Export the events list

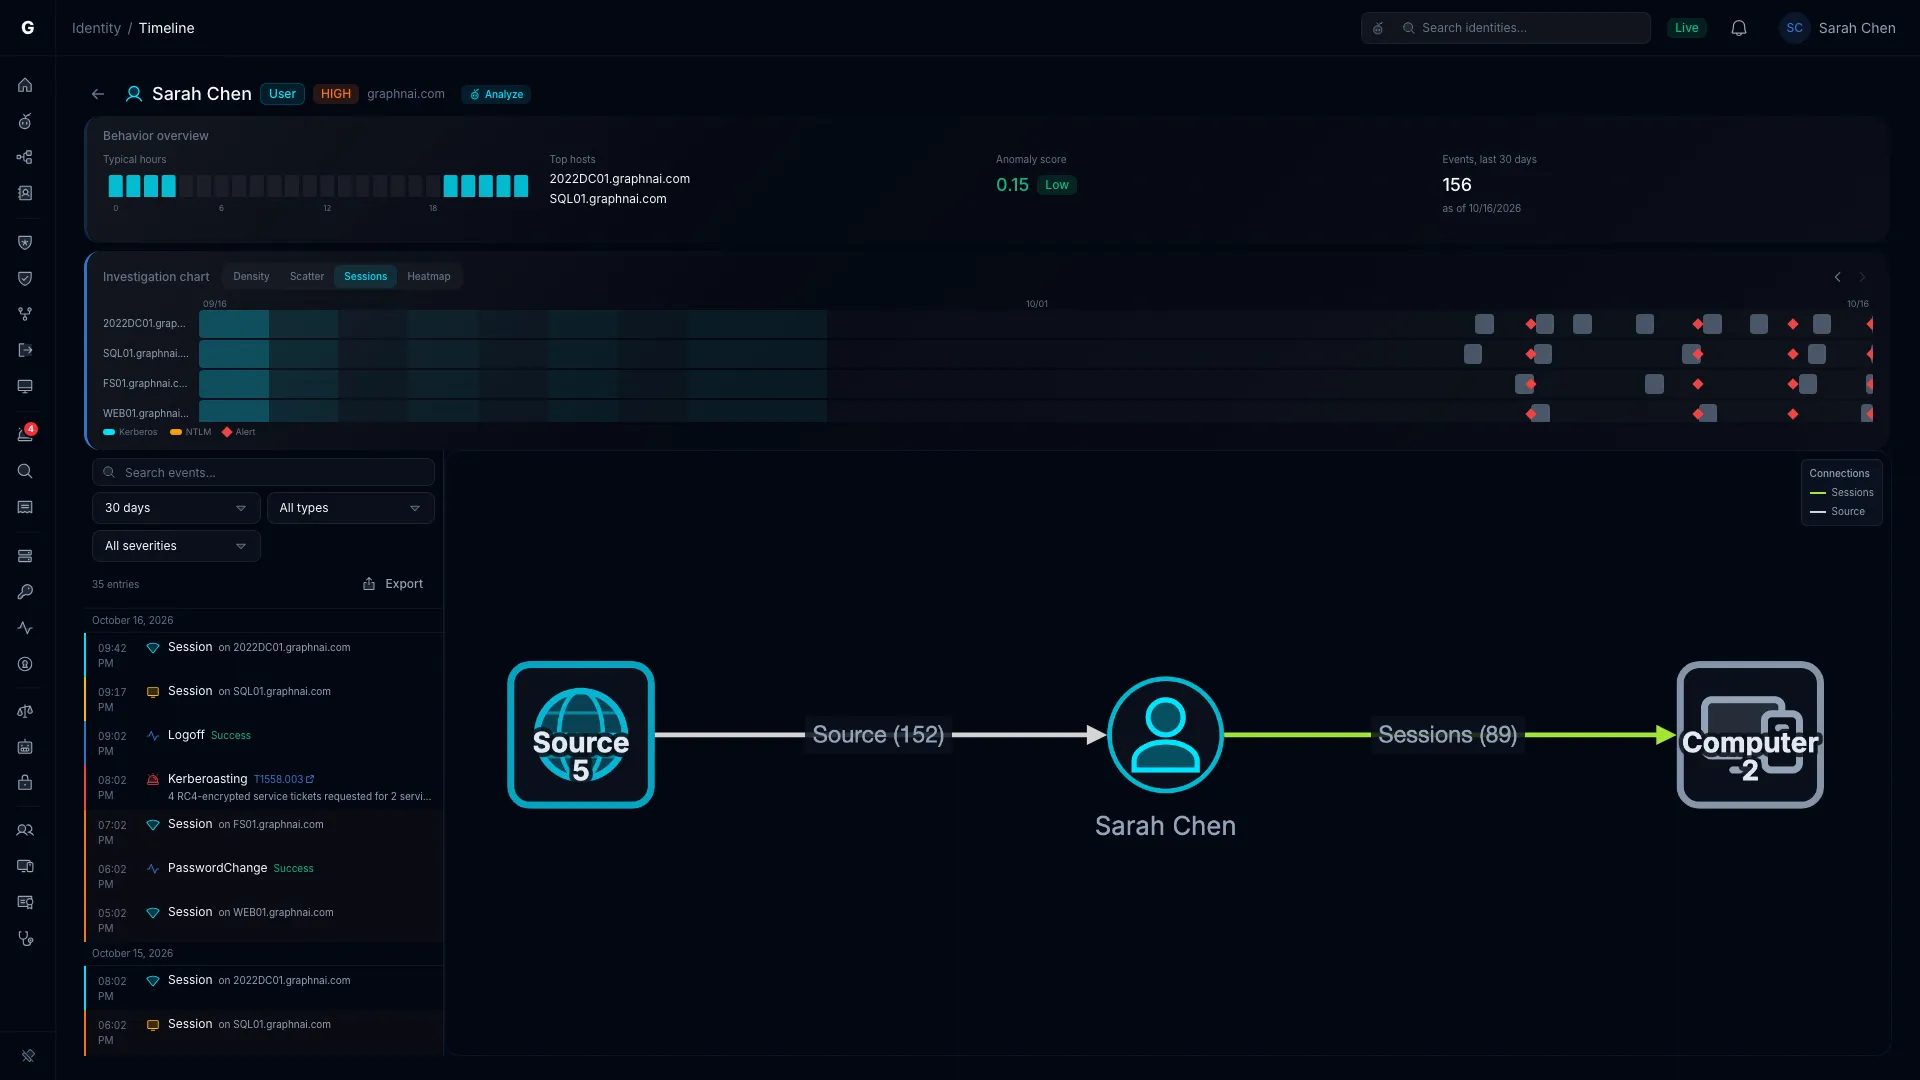pyautogui.click(x=393, y=584)
